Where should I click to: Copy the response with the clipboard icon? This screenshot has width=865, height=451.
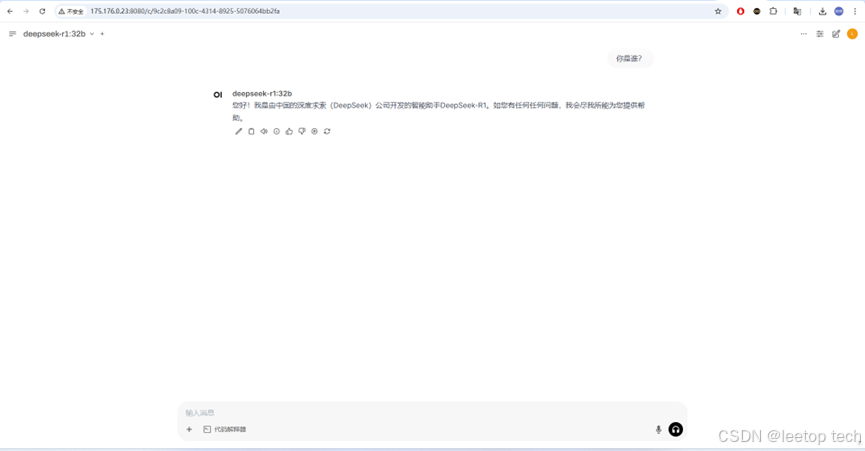point(251,131)
